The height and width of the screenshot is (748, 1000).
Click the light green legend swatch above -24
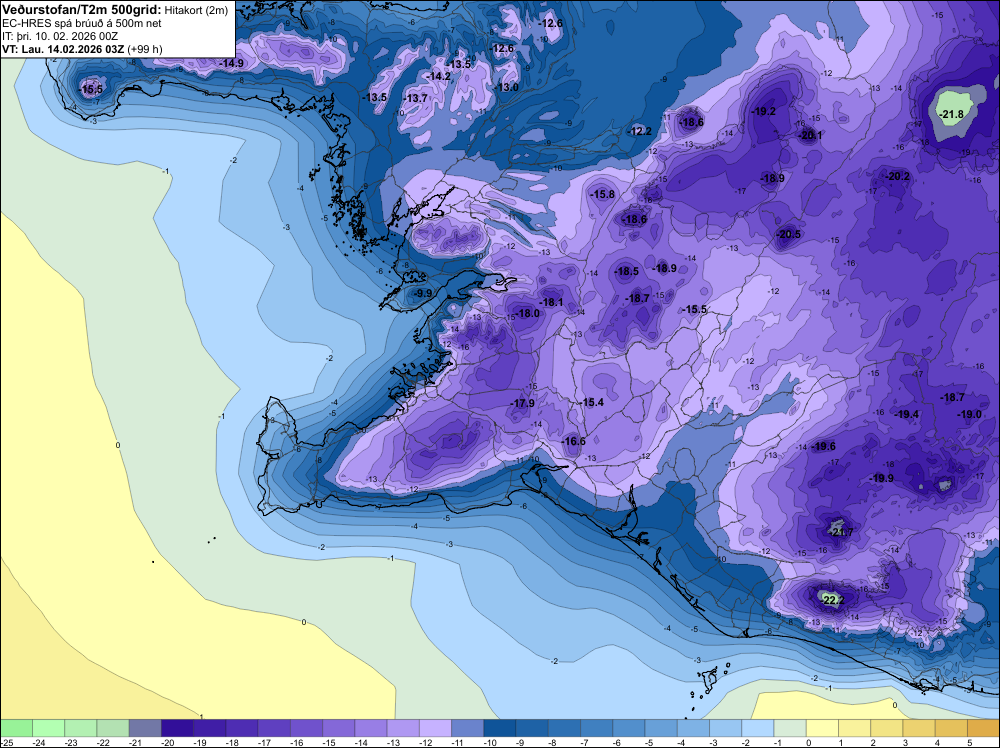48,728
